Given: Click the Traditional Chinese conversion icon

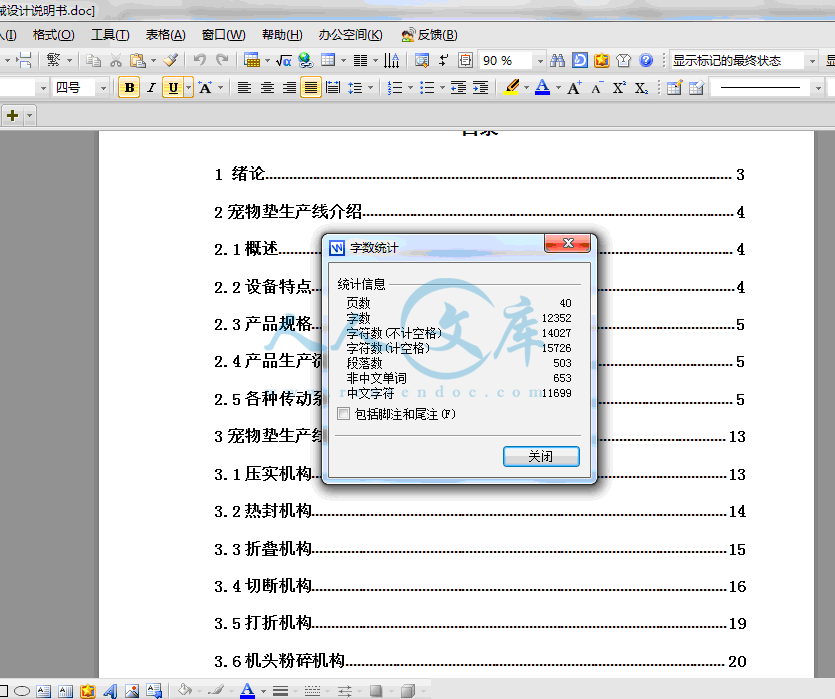Looking at the screenshot, I should pos(53,60).
